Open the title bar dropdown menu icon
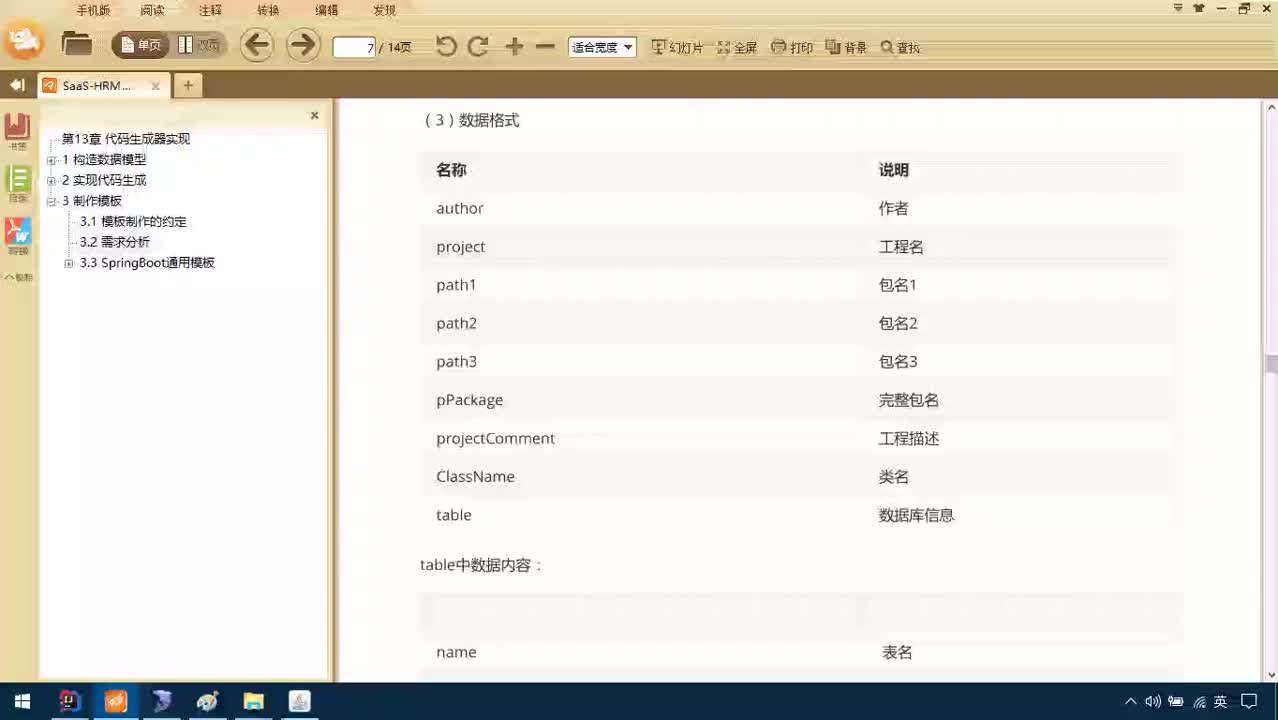This screenshot has width=1278, height=720. [1177, 8]
